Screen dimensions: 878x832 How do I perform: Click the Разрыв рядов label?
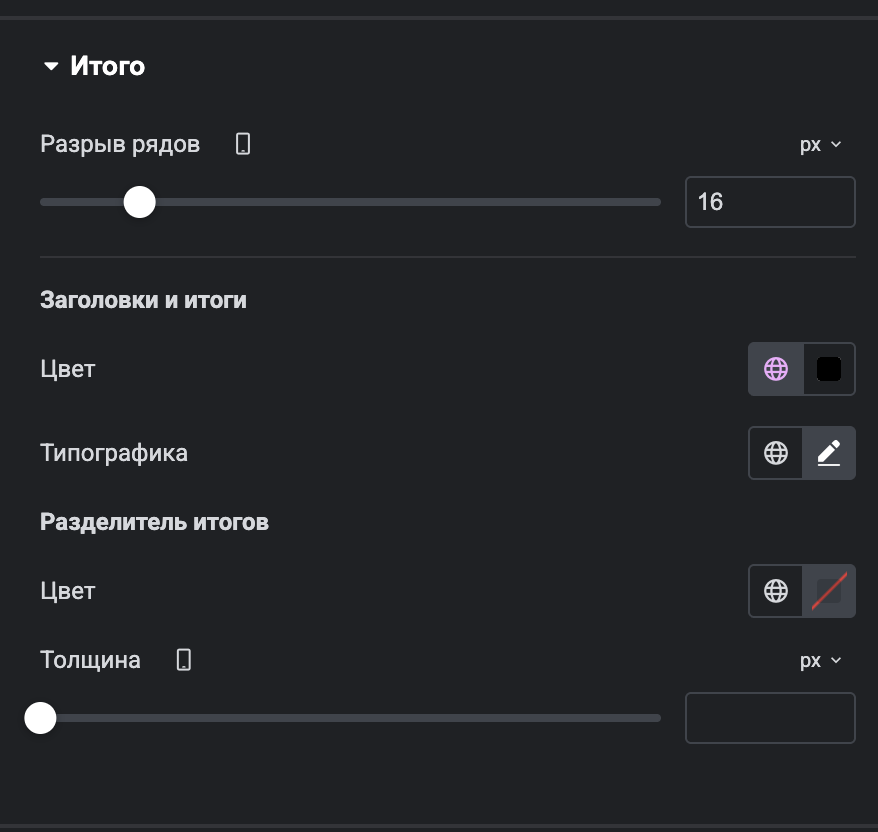(x=120, y=144)
